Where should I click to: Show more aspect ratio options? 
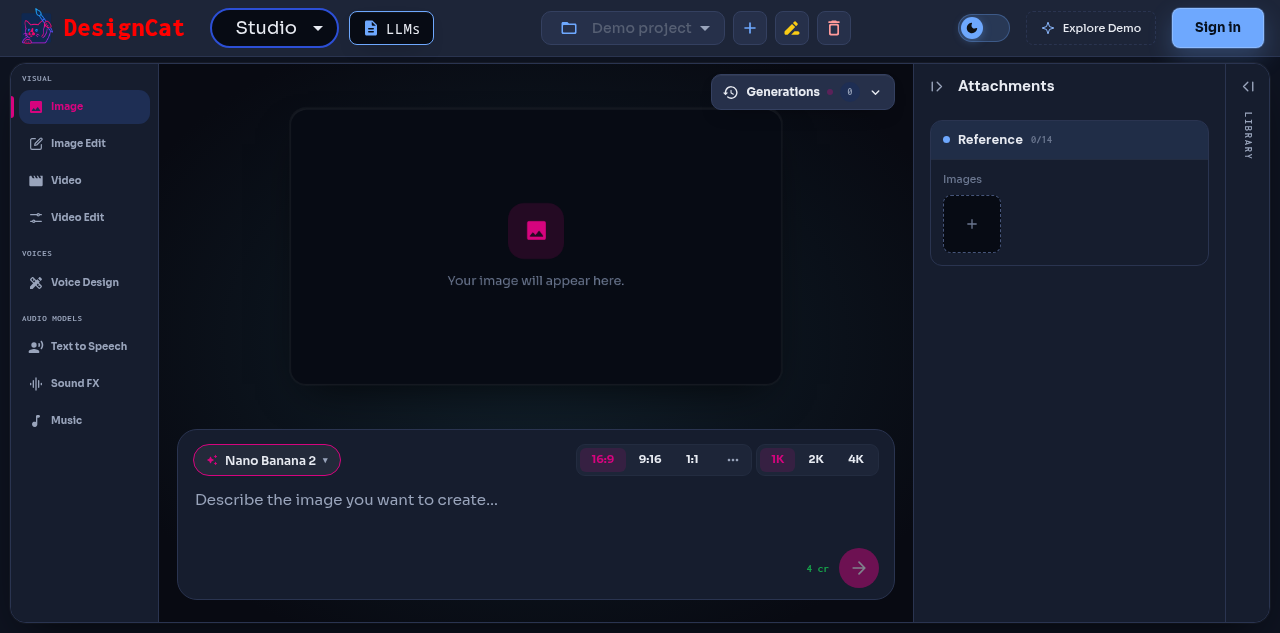point(733,460)
